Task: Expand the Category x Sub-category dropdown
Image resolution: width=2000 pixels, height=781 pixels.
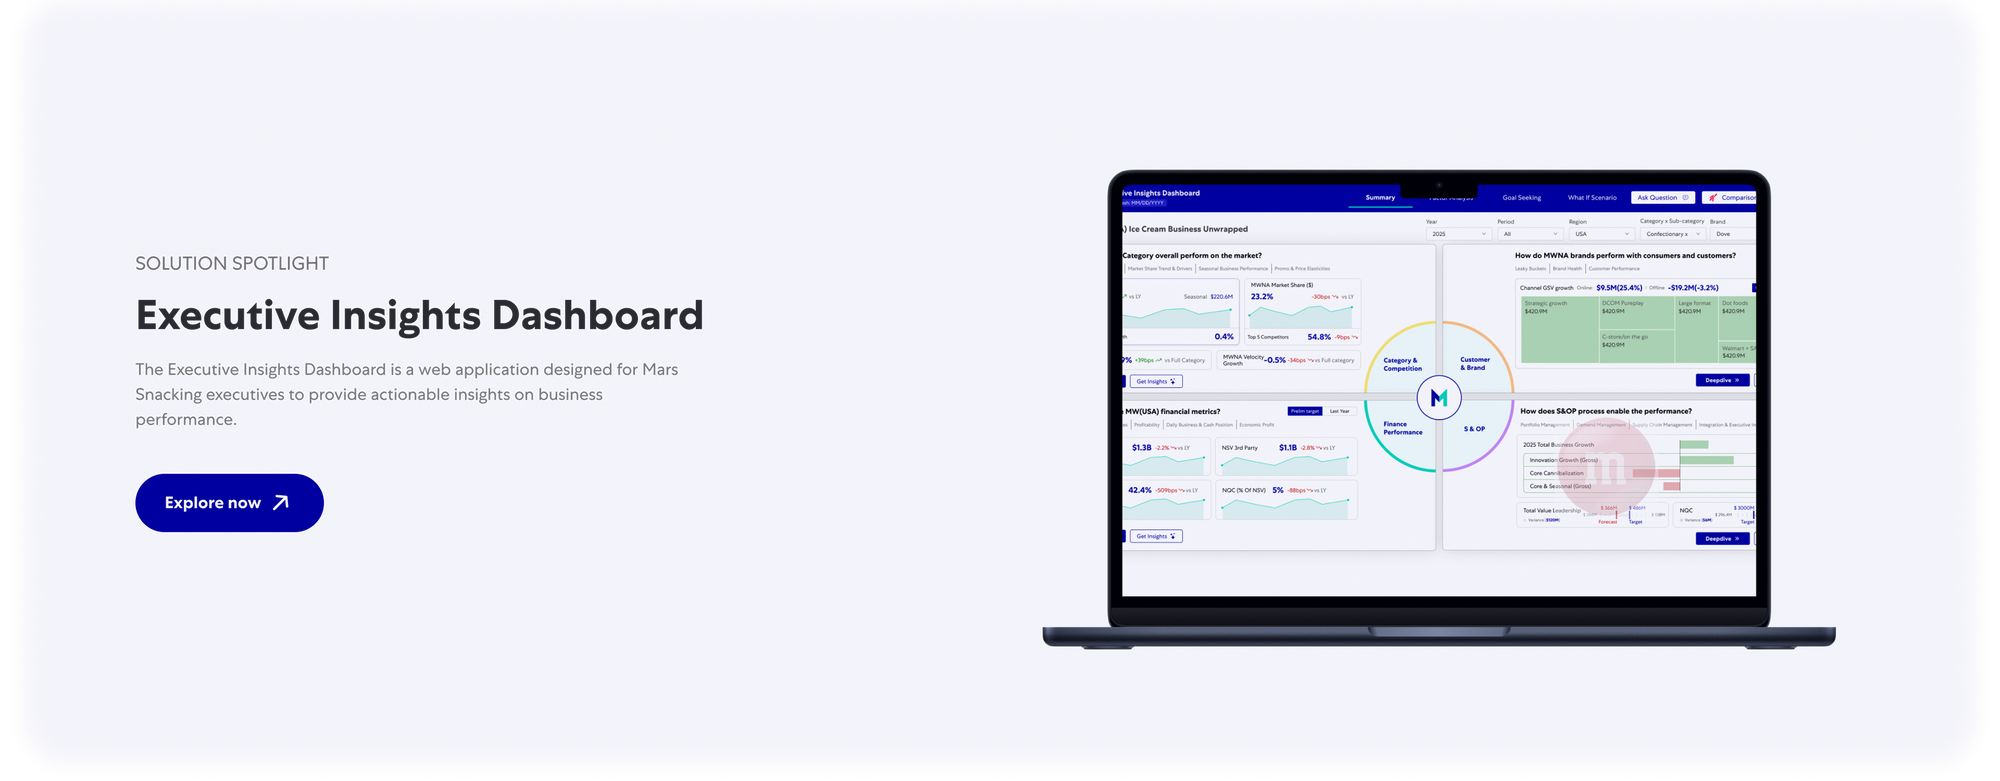Action: tap(1672, 234)
